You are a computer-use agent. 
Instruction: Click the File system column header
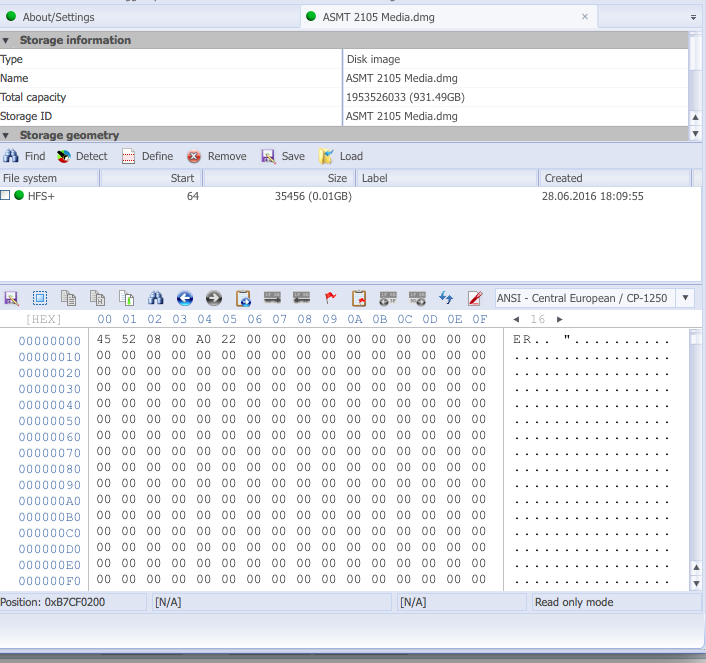[50, 178]
